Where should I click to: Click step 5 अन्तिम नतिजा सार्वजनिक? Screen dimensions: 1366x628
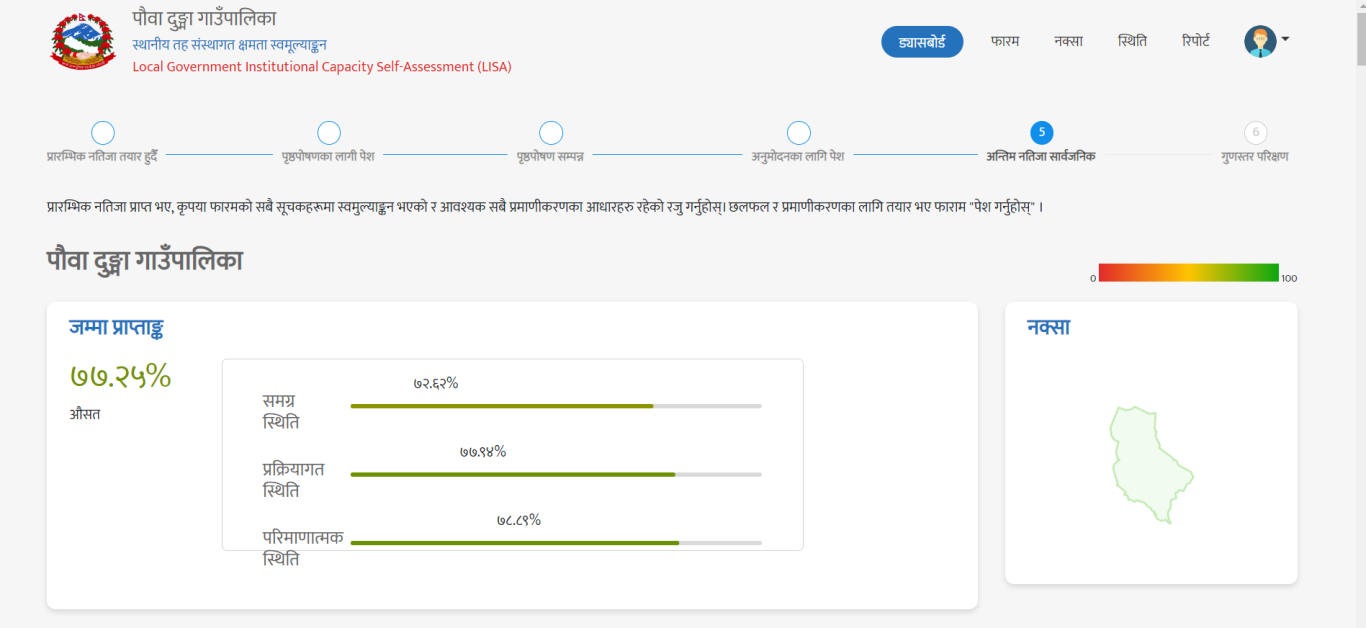(1041, 133)
